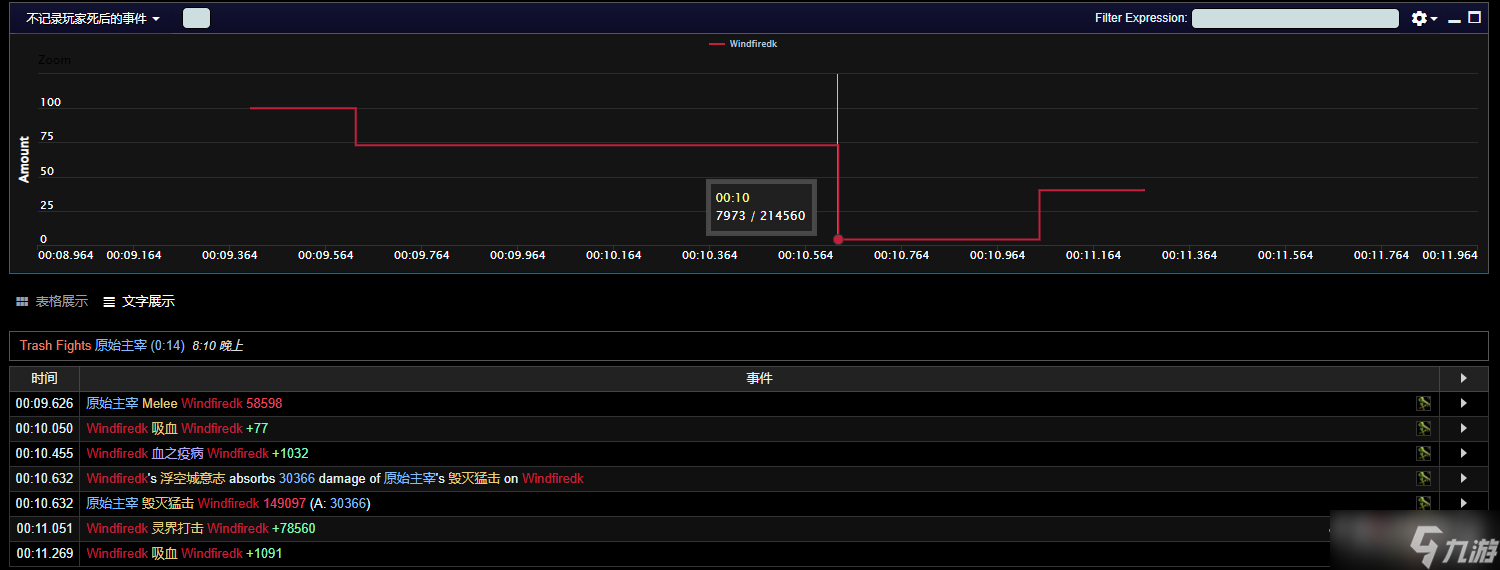Screen dimensions: 1500x570
Task: Open the Melee ability link
Action: (160, 403)
